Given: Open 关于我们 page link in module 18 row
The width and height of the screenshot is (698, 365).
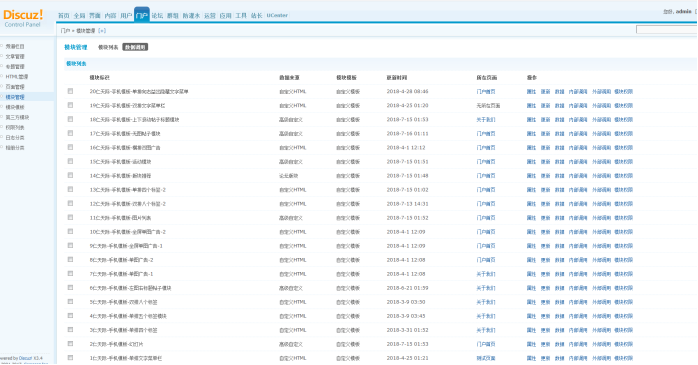Looking at the screenshot, I should click(x=486, y=120).
